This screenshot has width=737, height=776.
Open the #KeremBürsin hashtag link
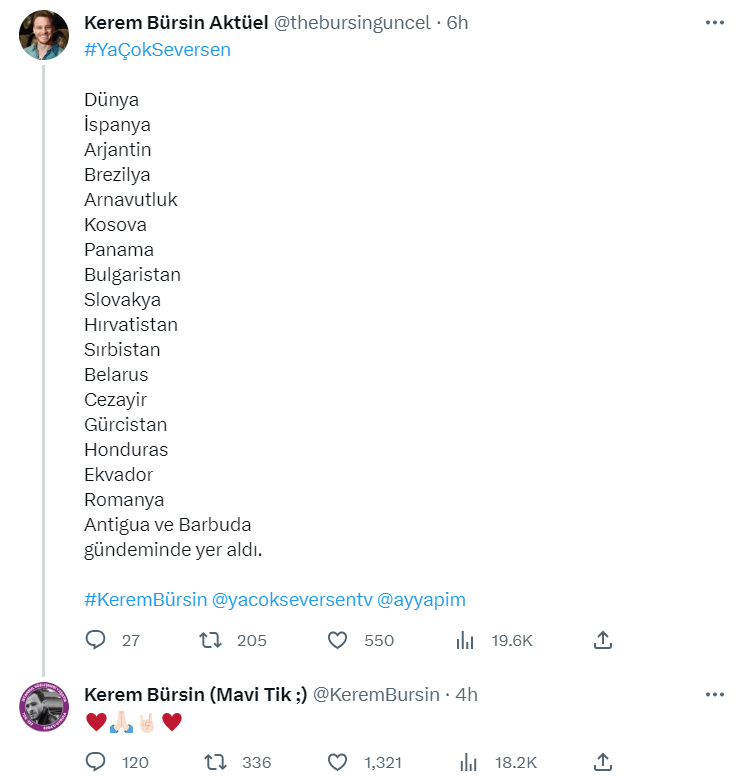click(x=145, y=600)
